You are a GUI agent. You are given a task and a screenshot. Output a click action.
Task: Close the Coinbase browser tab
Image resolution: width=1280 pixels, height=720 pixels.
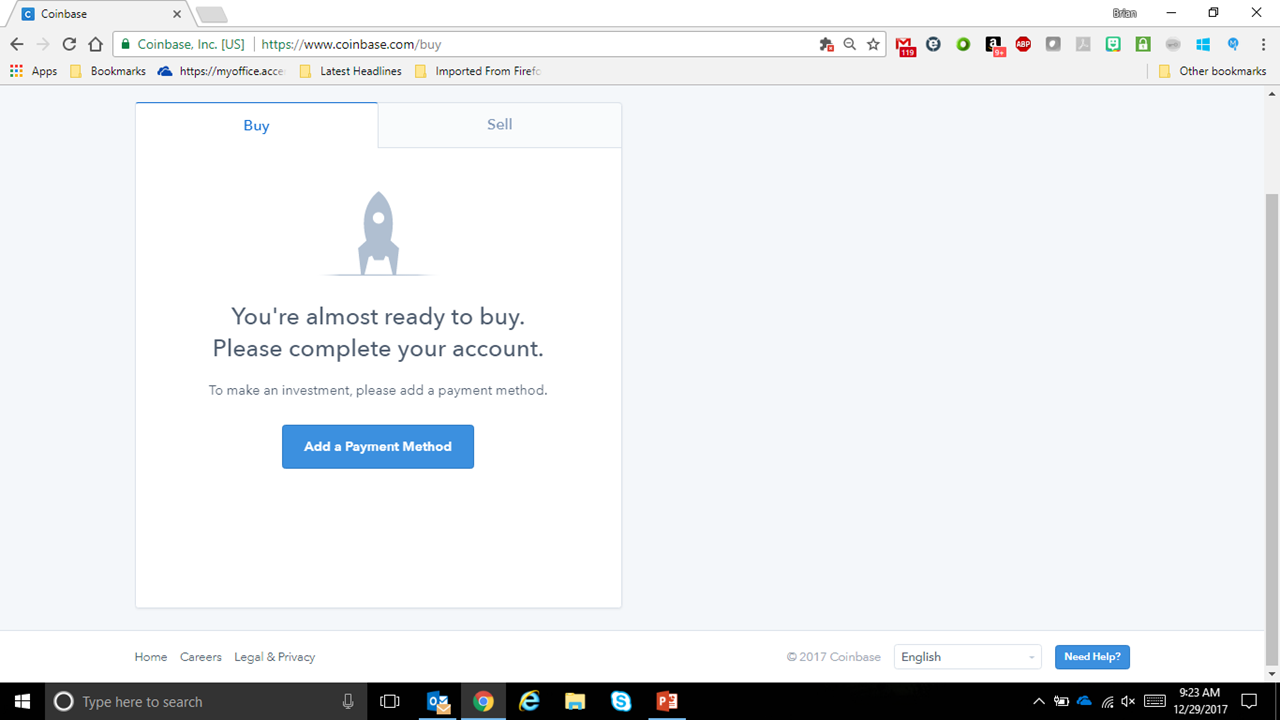click(177, 14)
